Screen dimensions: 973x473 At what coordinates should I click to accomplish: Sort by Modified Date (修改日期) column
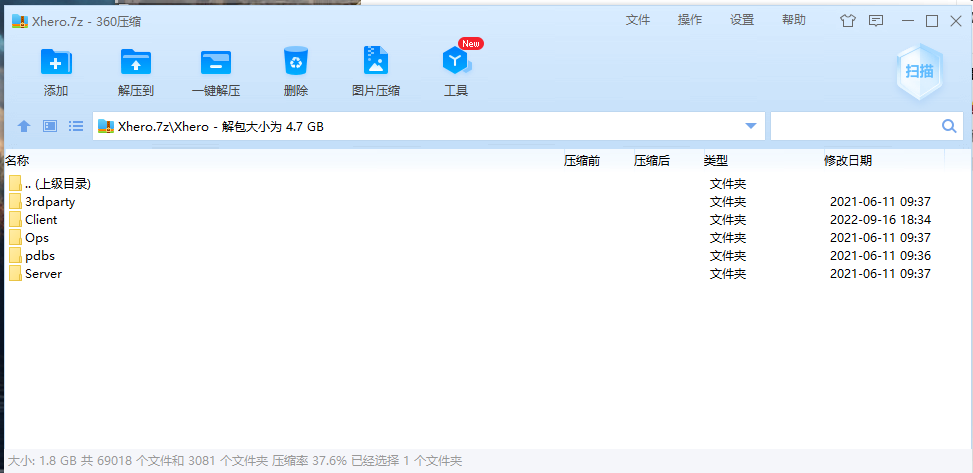point(847,160)
